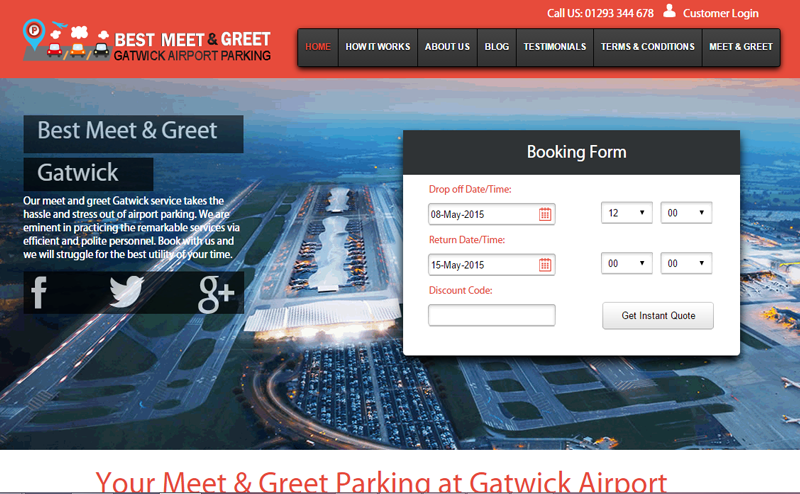800x494 pixels.
Task: Open the Testimonials menu item
Action: (x=555, y=47)
